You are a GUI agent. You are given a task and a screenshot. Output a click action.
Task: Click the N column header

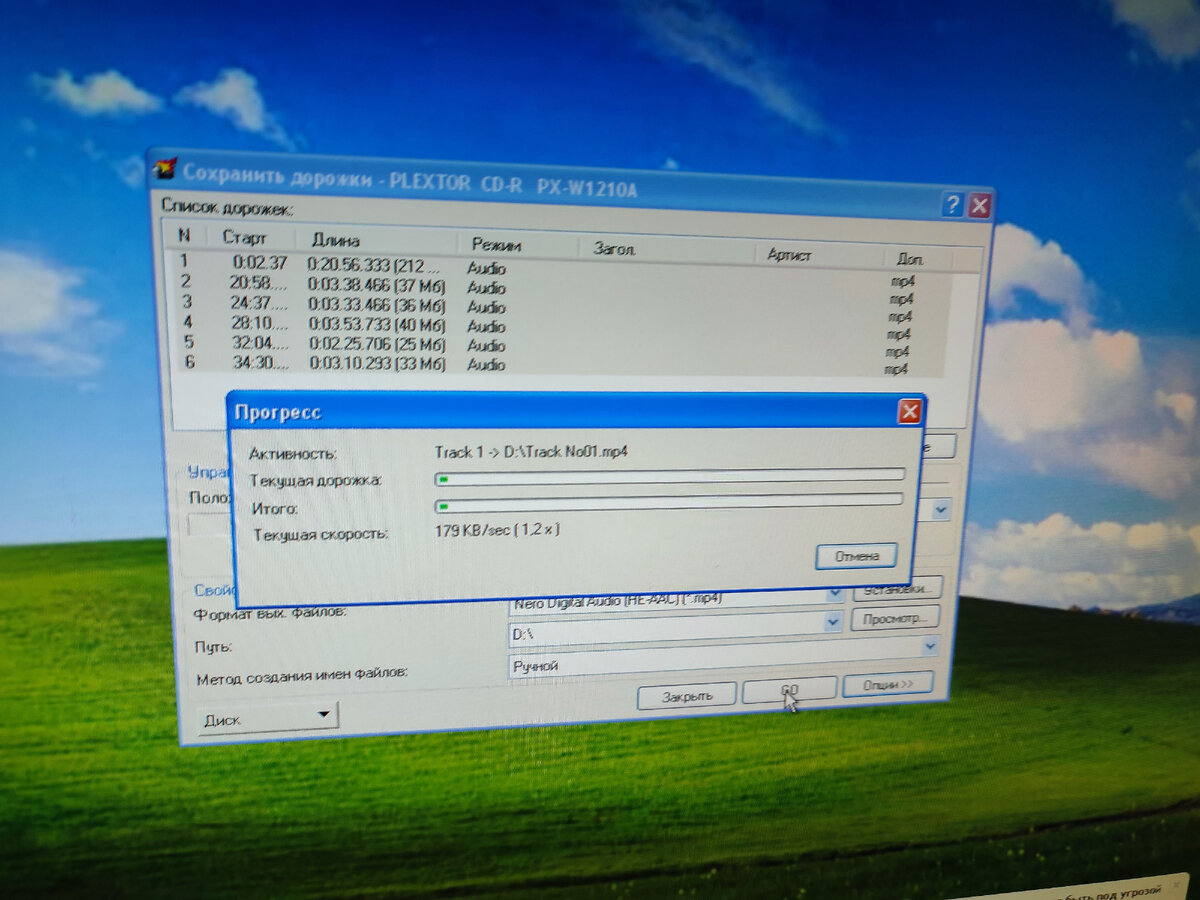pos(184,236)
